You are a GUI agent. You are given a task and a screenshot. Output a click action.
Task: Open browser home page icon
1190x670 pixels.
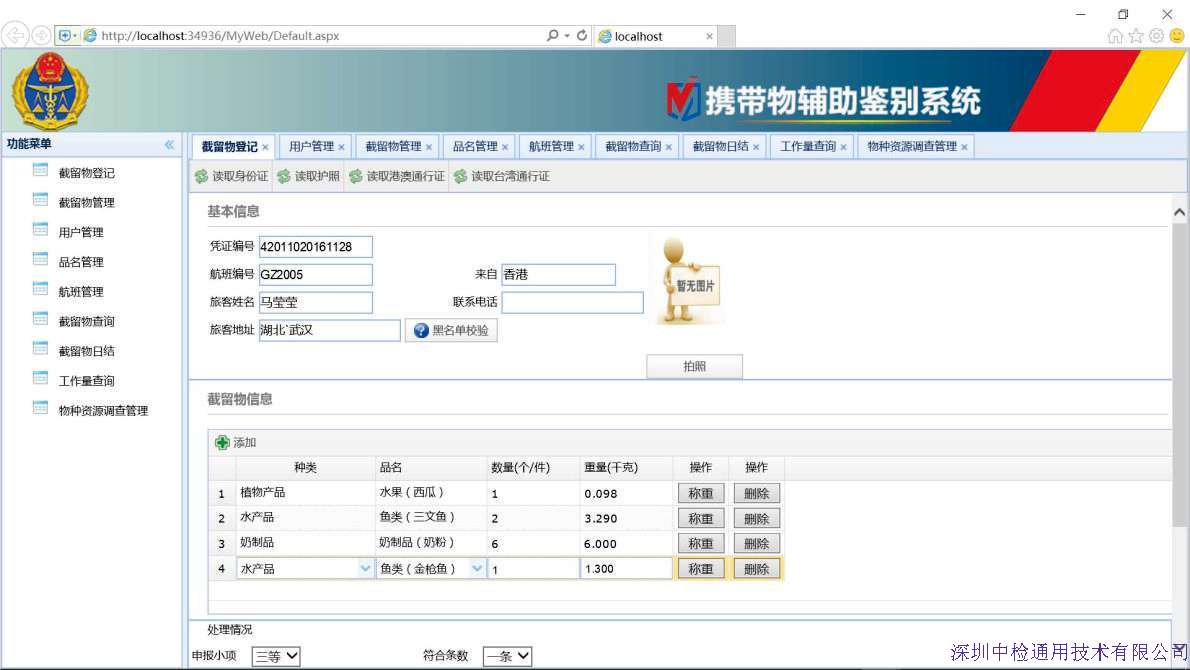[x=1115, y=36]
